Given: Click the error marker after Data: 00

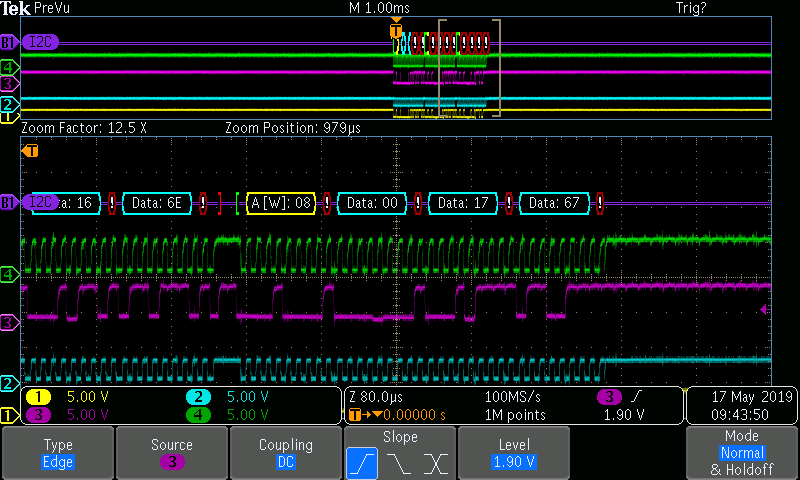Looking at the screenshot, I should pyautogui.click(x=418, y=203).
